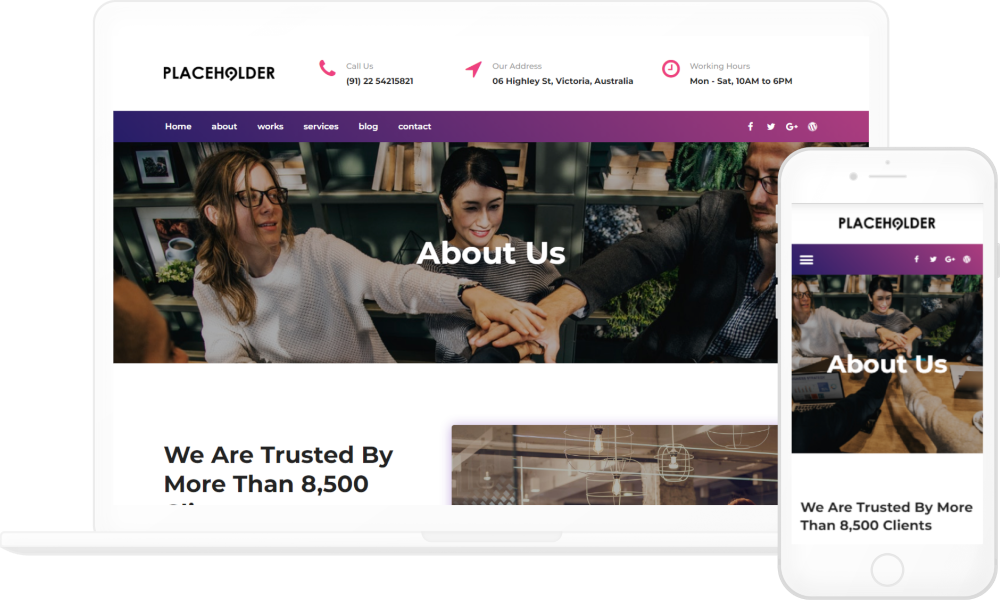Click the clock icon by Working Hours

[x=671, y=68]
